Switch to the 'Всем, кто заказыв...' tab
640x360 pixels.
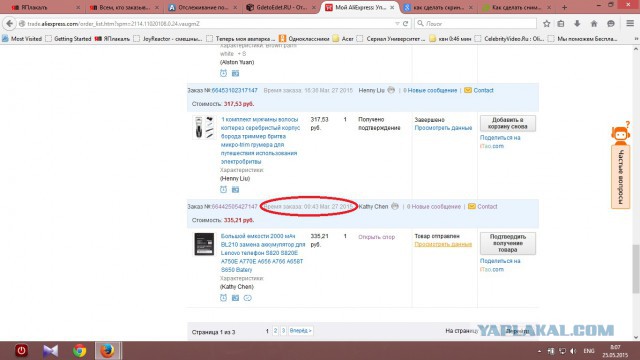point(124,7)
